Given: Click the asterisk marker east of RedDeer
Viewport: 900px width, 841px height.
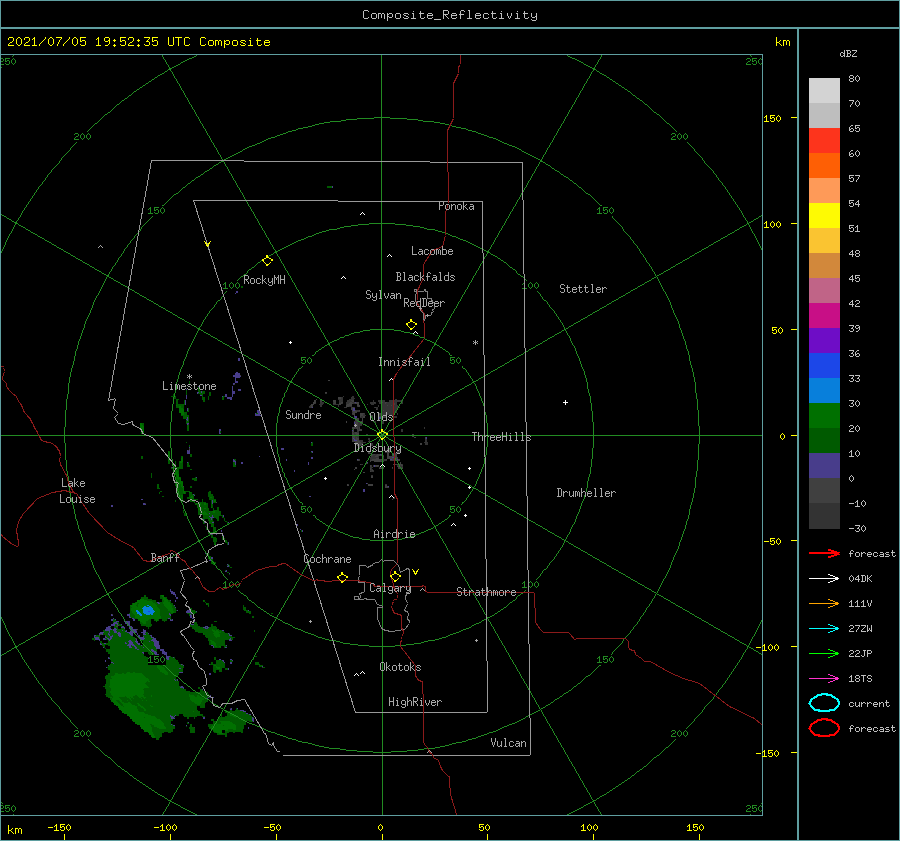Looking at the screenshot, I should click(x=475, y=343).
